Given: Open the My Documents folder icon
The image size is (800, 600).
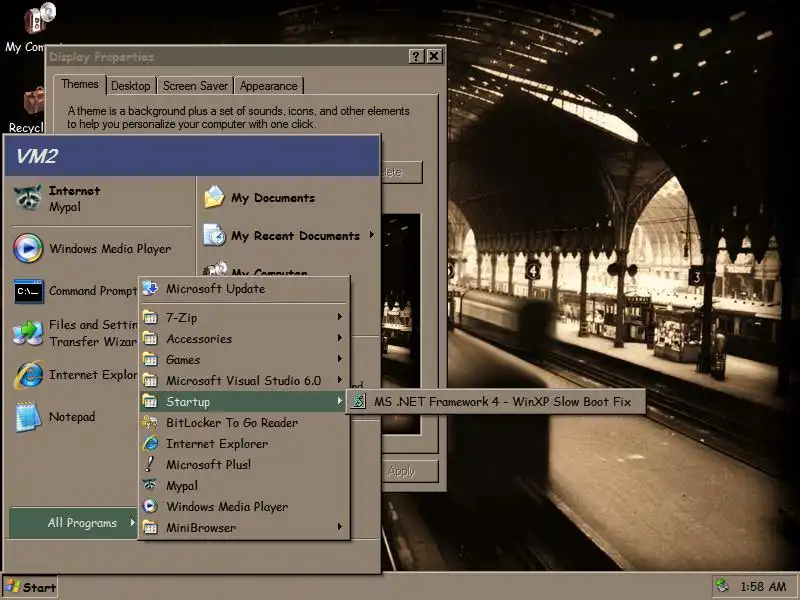Looking at the screenshot, I should tap(214, 197).
